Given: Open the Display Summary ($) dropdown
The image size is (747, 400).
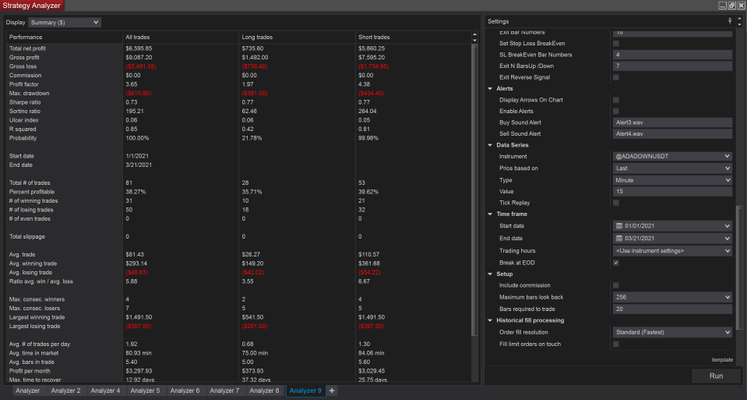Looking at the screenshot, I should [66, 22].
